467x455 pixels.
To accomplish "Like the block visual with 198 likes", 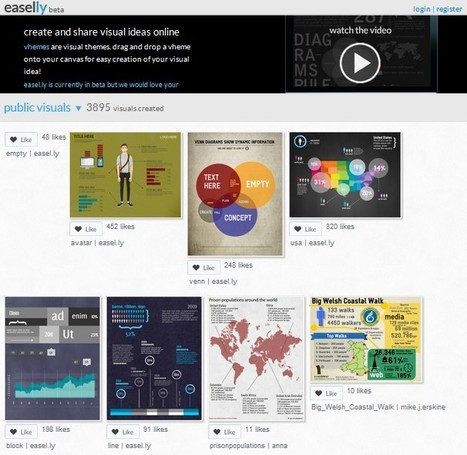I will coord(21,432).
